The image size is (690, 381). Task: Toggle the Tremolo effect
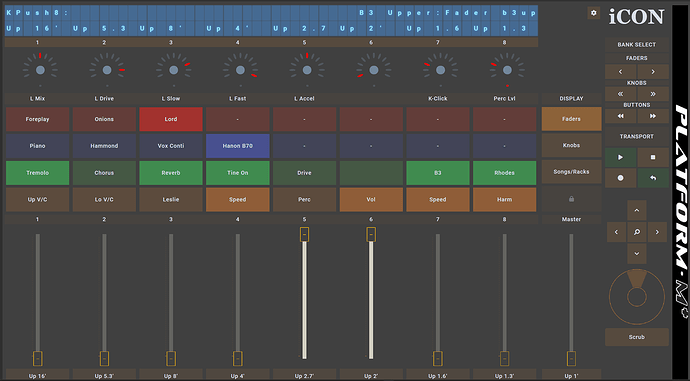click(x=37, y=173)
